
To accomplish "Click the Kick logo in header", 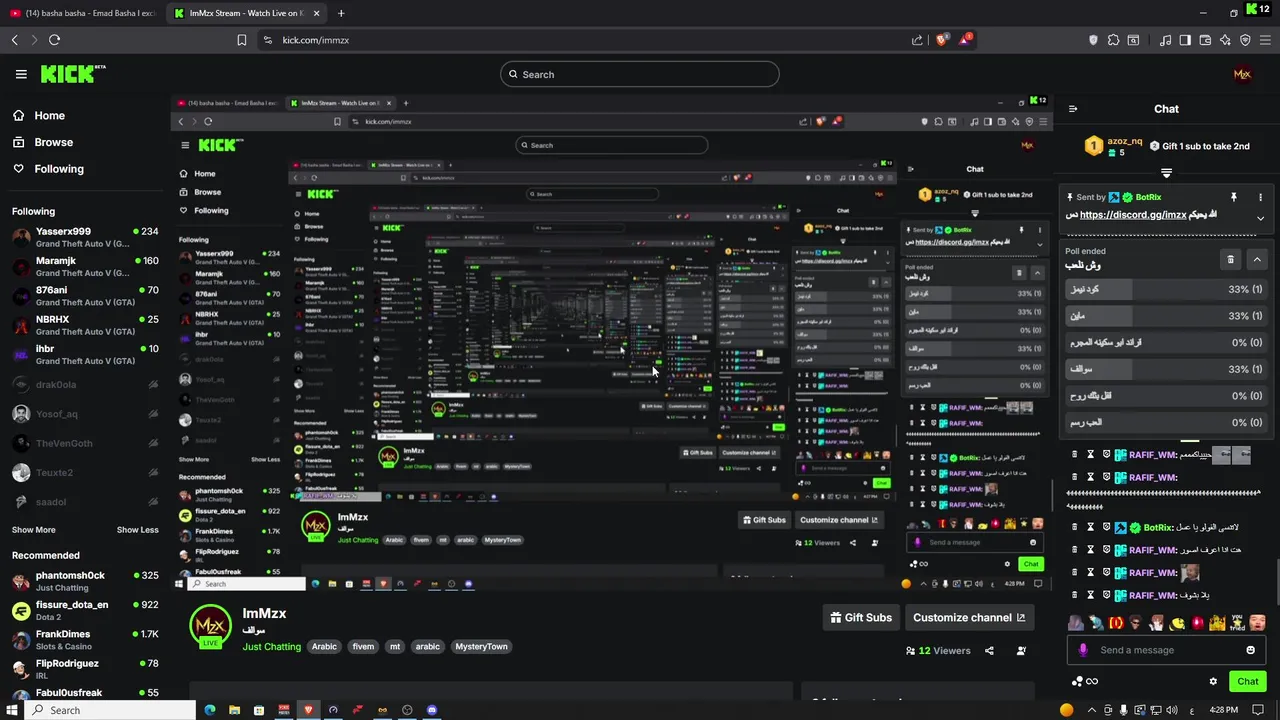I will click(x=72, y=74).
